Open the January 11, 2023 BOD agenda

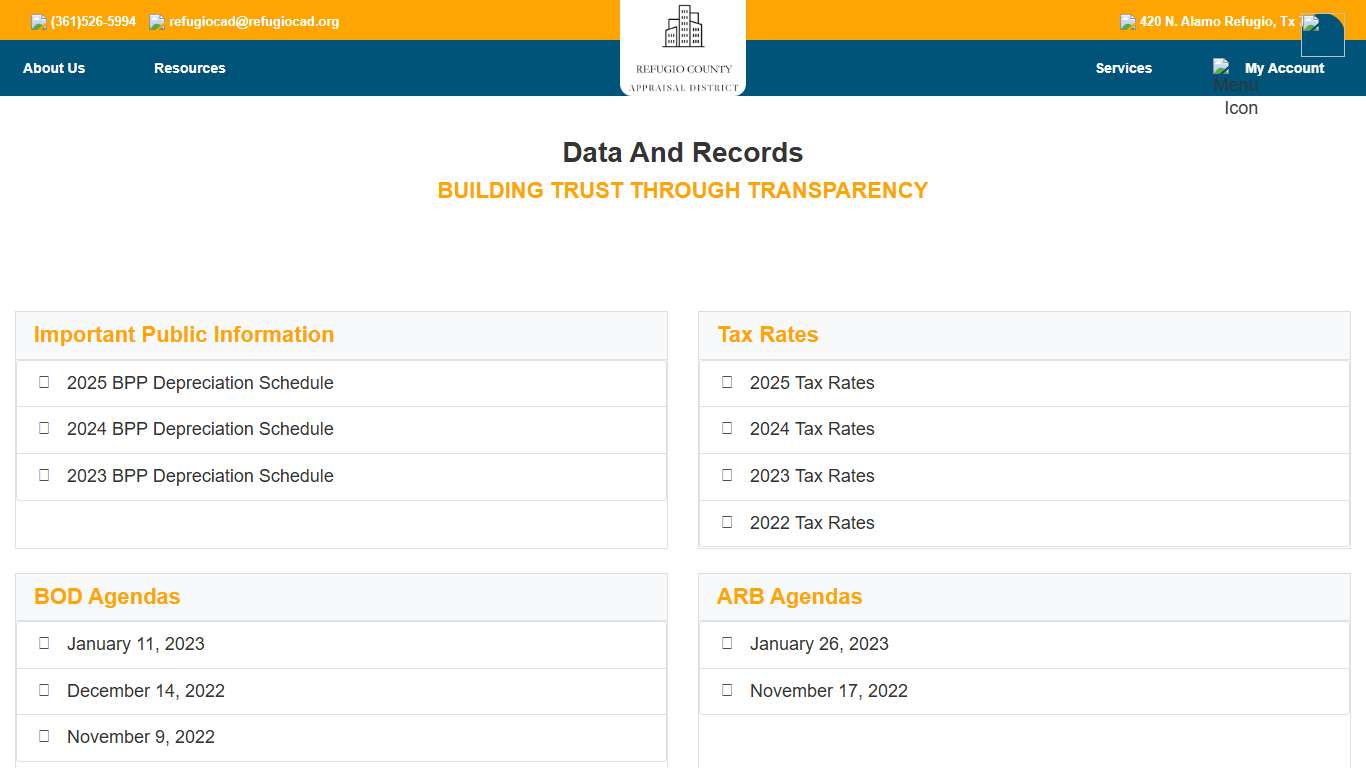point(136,644)
